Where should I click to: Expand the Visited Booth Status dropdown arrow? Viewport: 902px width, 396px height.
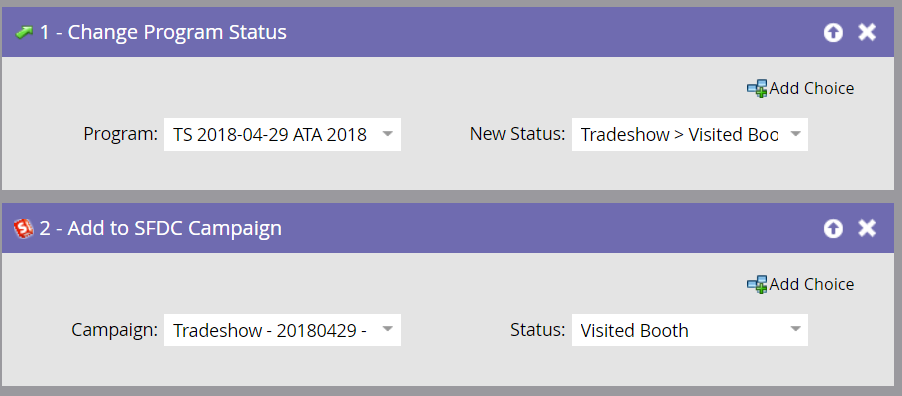tap(796, 330)
